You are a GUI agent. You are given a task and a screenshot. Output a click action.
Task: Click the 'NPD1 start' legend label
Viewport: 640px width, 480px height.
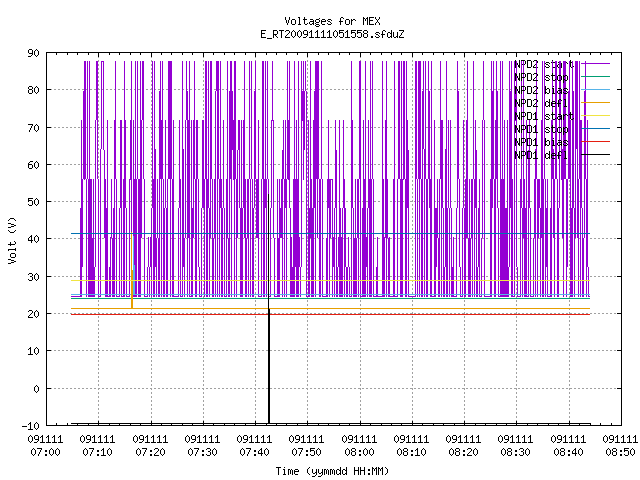(544, 116)
